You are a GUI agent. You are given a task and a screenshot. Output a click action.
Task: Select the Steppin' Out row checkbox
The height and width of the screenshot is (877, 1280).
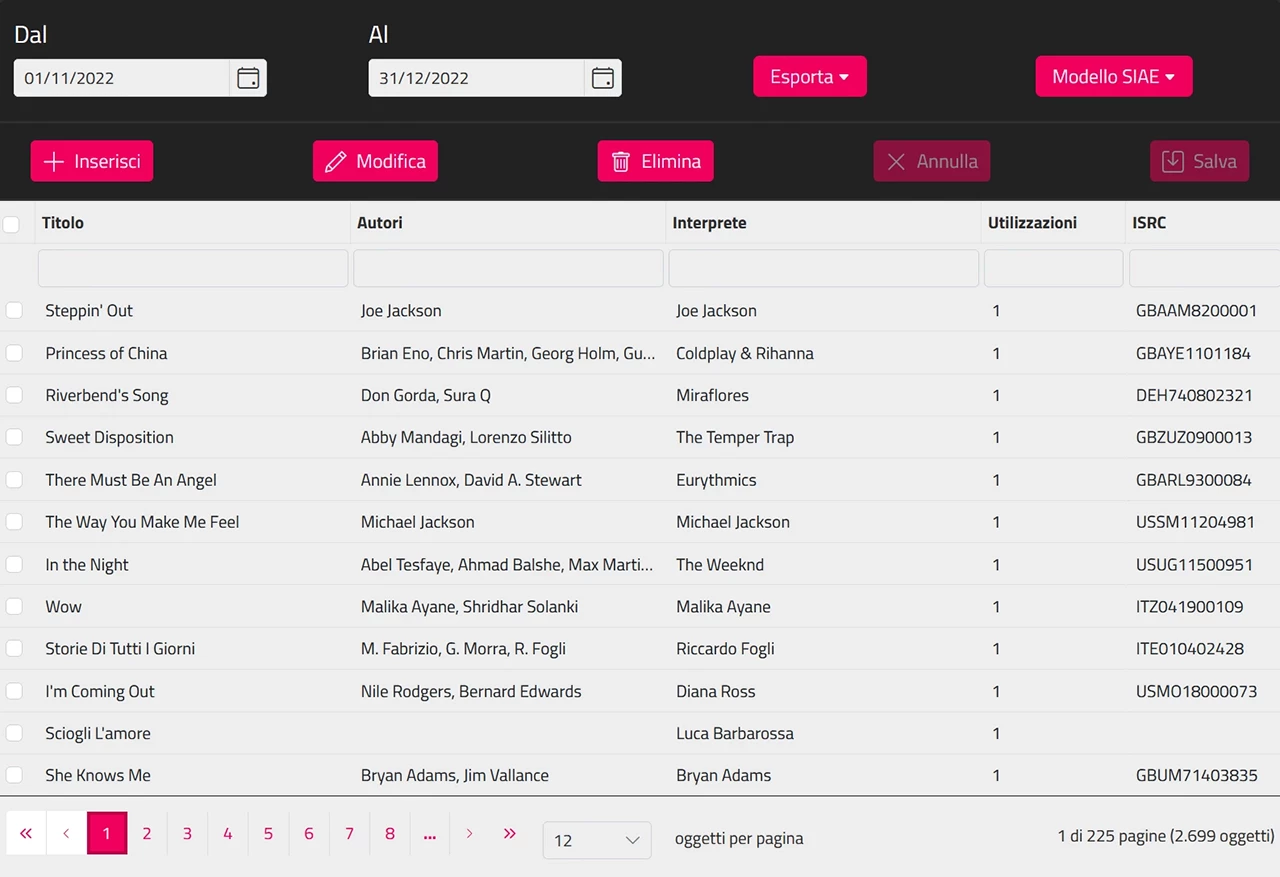tap(14, 310)
